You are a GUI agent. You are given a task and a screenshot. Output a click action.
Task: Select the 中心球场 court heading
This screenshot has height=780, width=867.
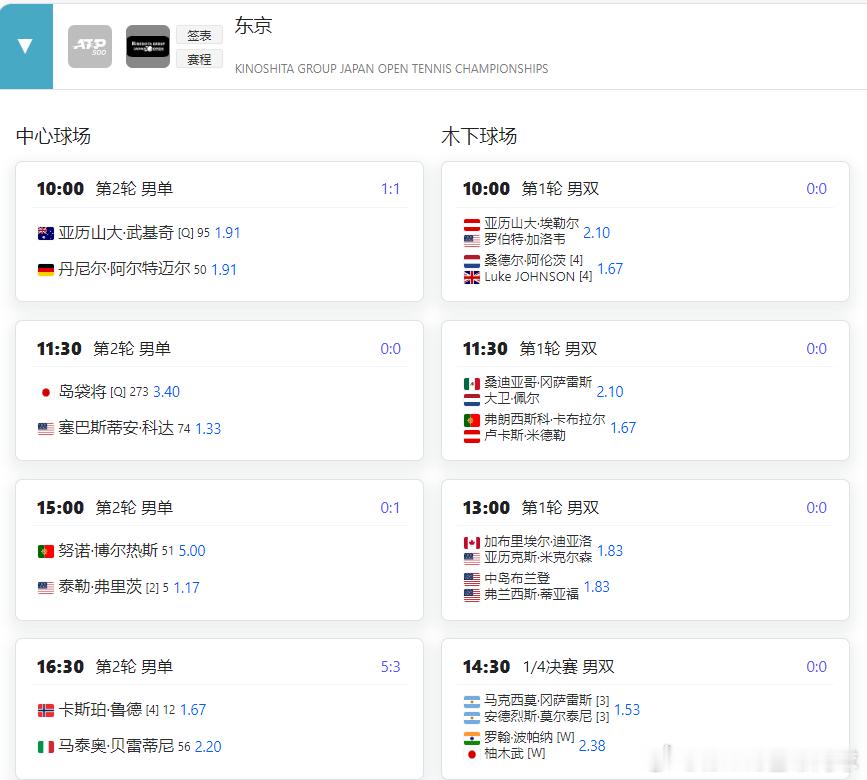point(53,136)
